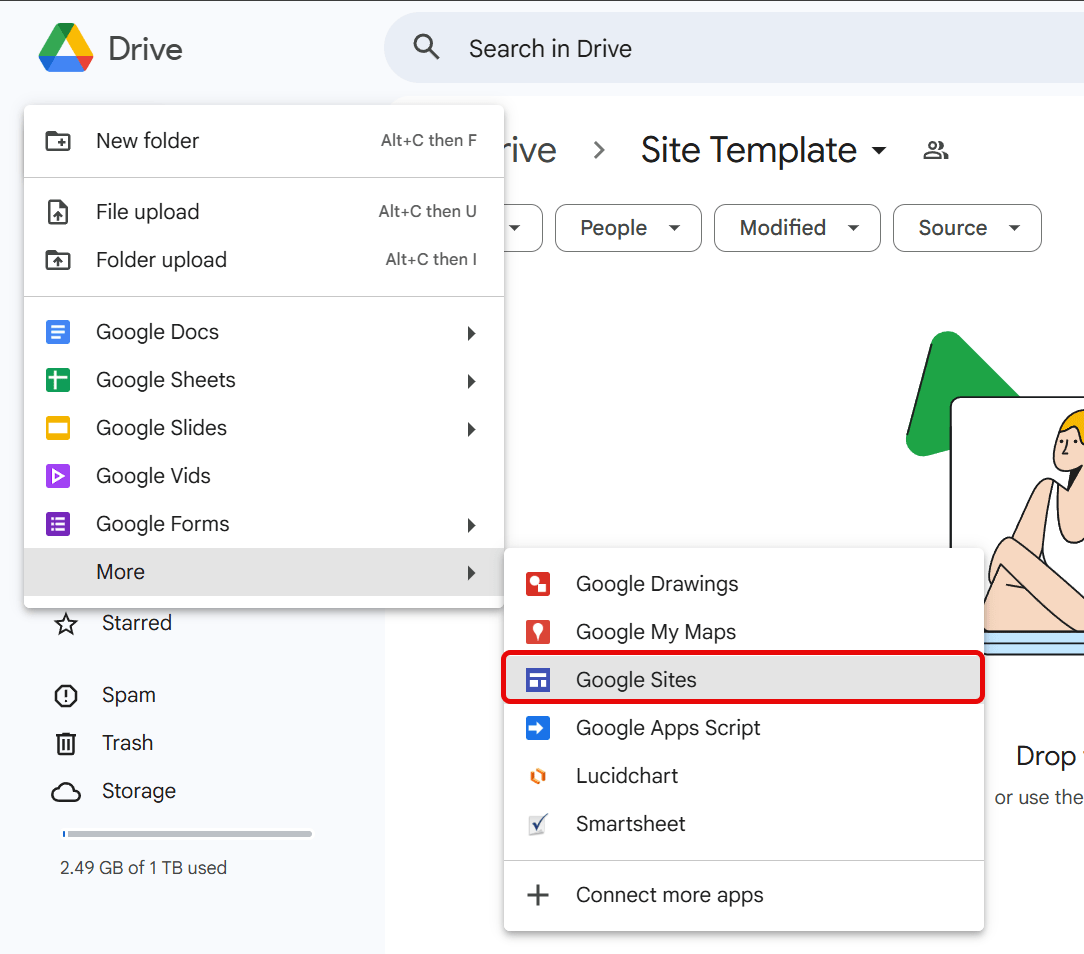
Task: Expand the Google Slides submenu arrow
Action: [x=471, y=429]
